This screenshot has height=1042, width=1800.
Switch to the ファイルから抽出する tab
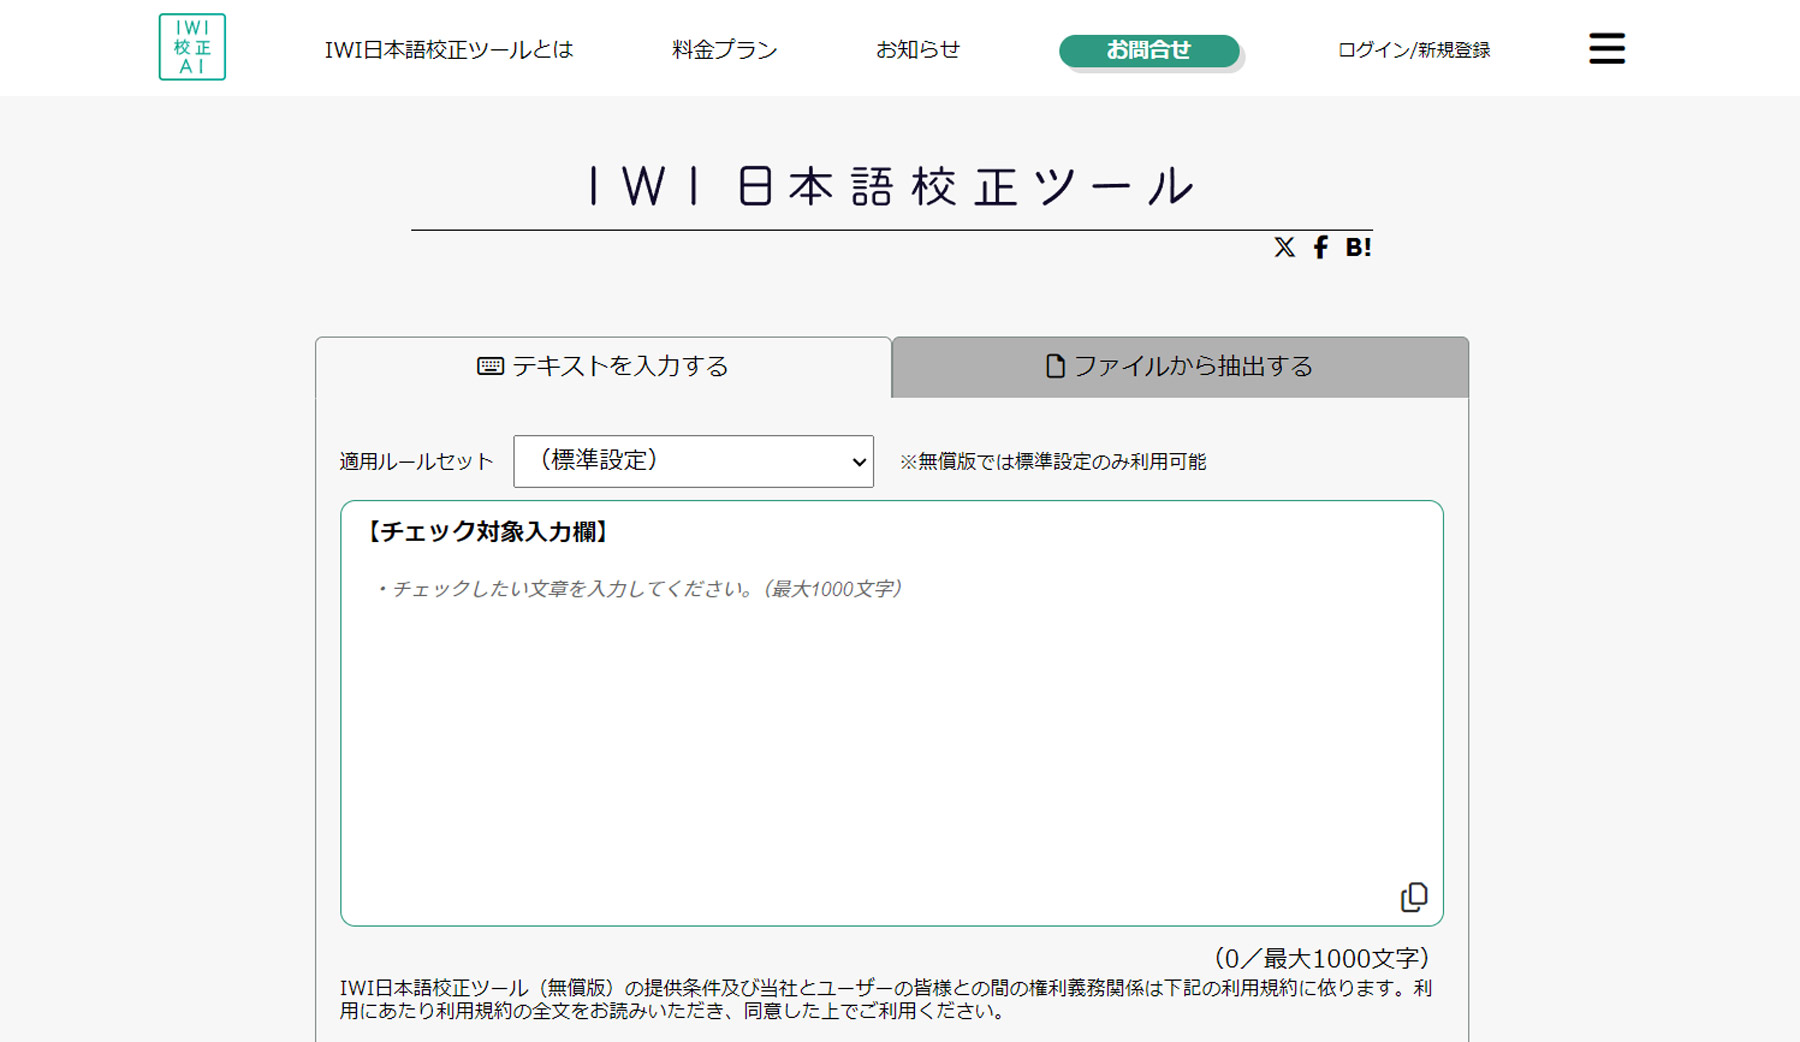(x=1180, y=367)
